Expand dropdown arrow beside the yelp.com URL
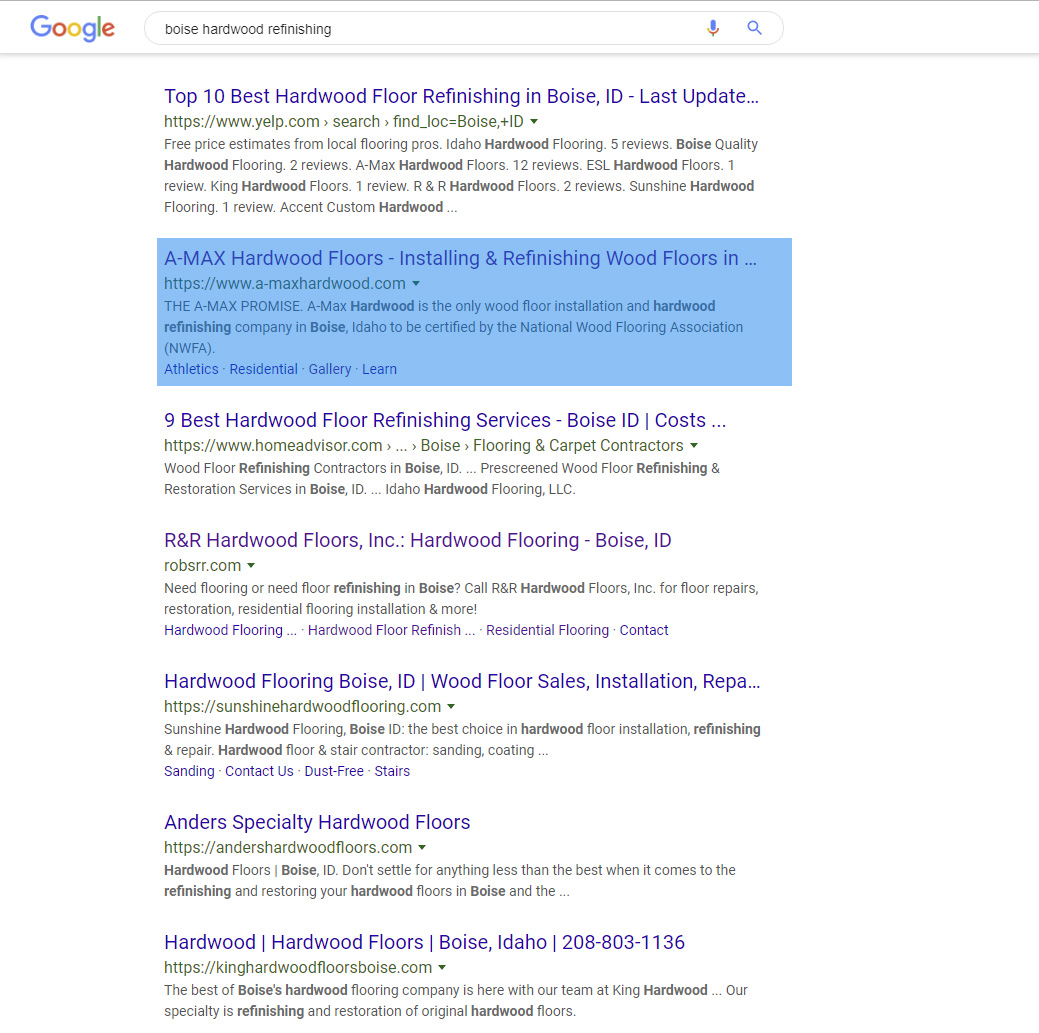 coord(534,121)
